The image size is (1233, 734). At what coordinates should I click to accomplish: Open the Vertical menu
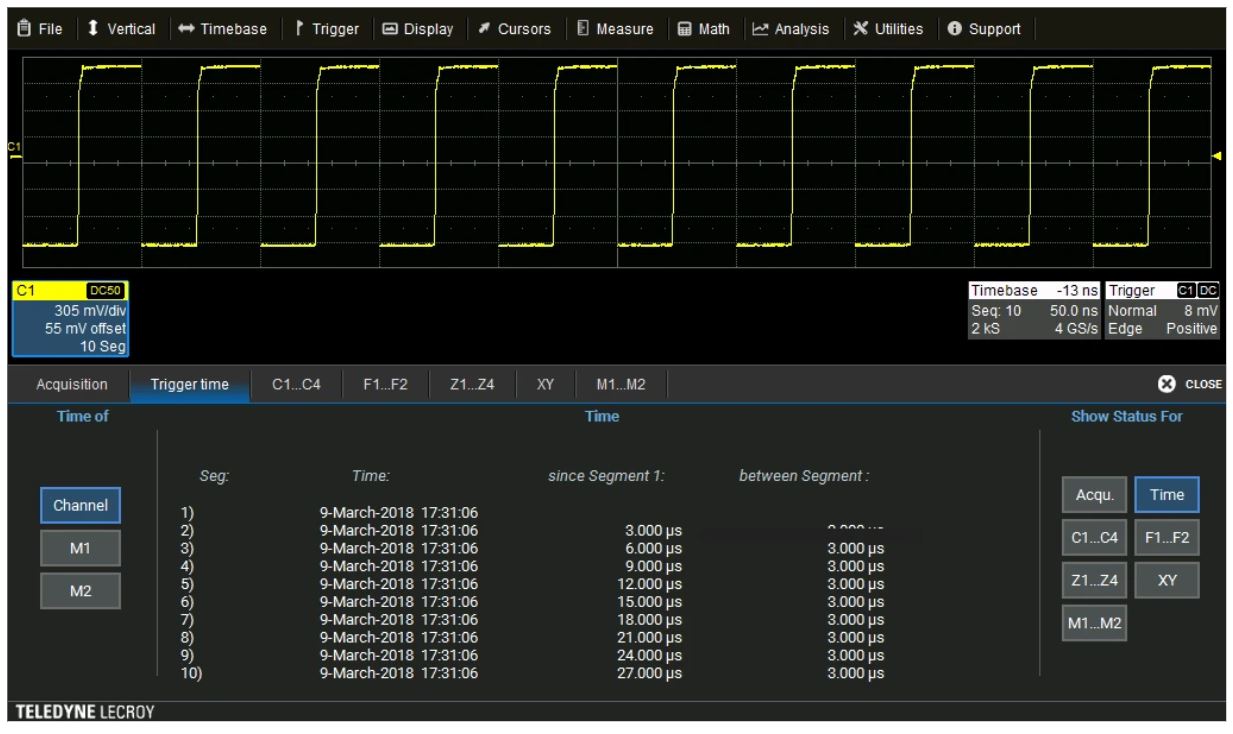[120, 29]
